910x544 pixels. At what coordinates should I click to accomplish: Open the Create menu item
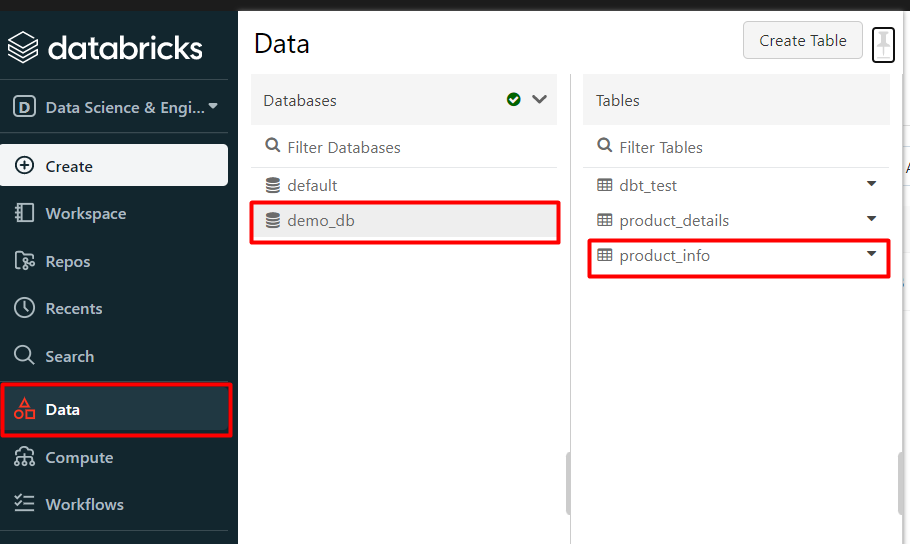[114, 165]
